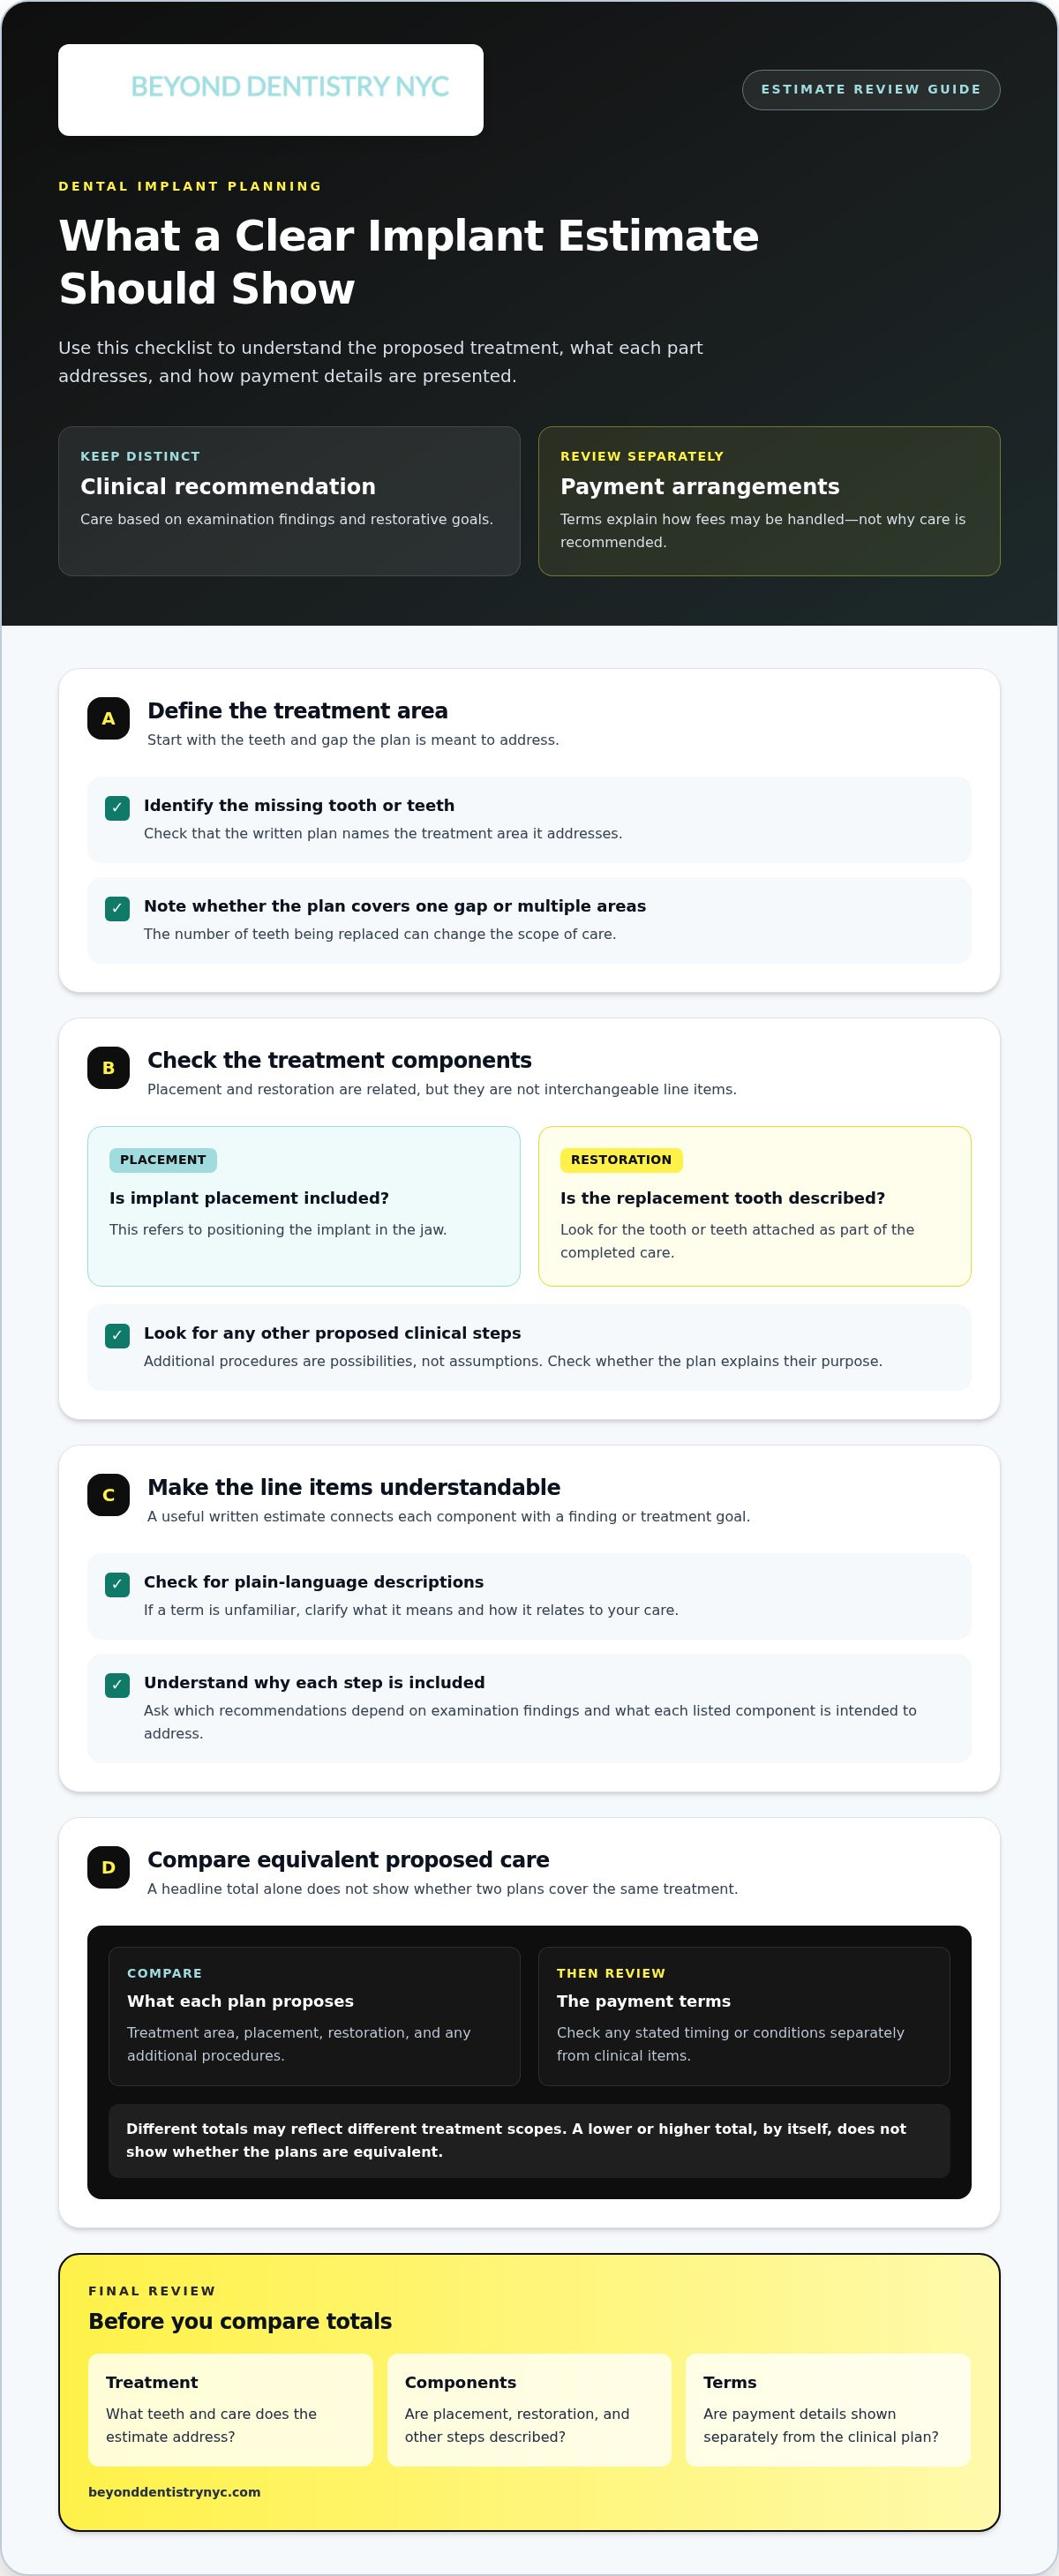Toggle the 'one gap or multiple areas' checkbox

117,908
